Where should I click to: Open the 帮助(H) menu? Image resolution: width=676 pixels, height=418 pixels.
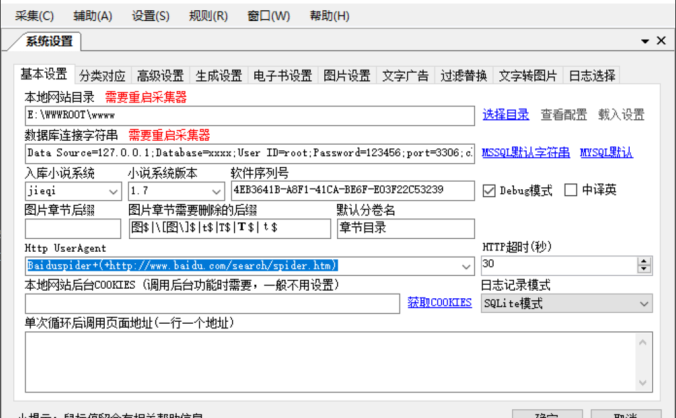click(329, 16)
